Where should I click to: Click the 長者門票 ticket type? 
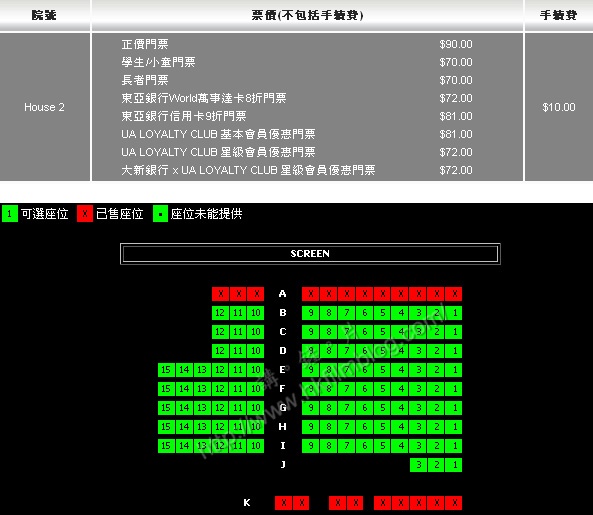pyautogui.click(x=145, y=80)
